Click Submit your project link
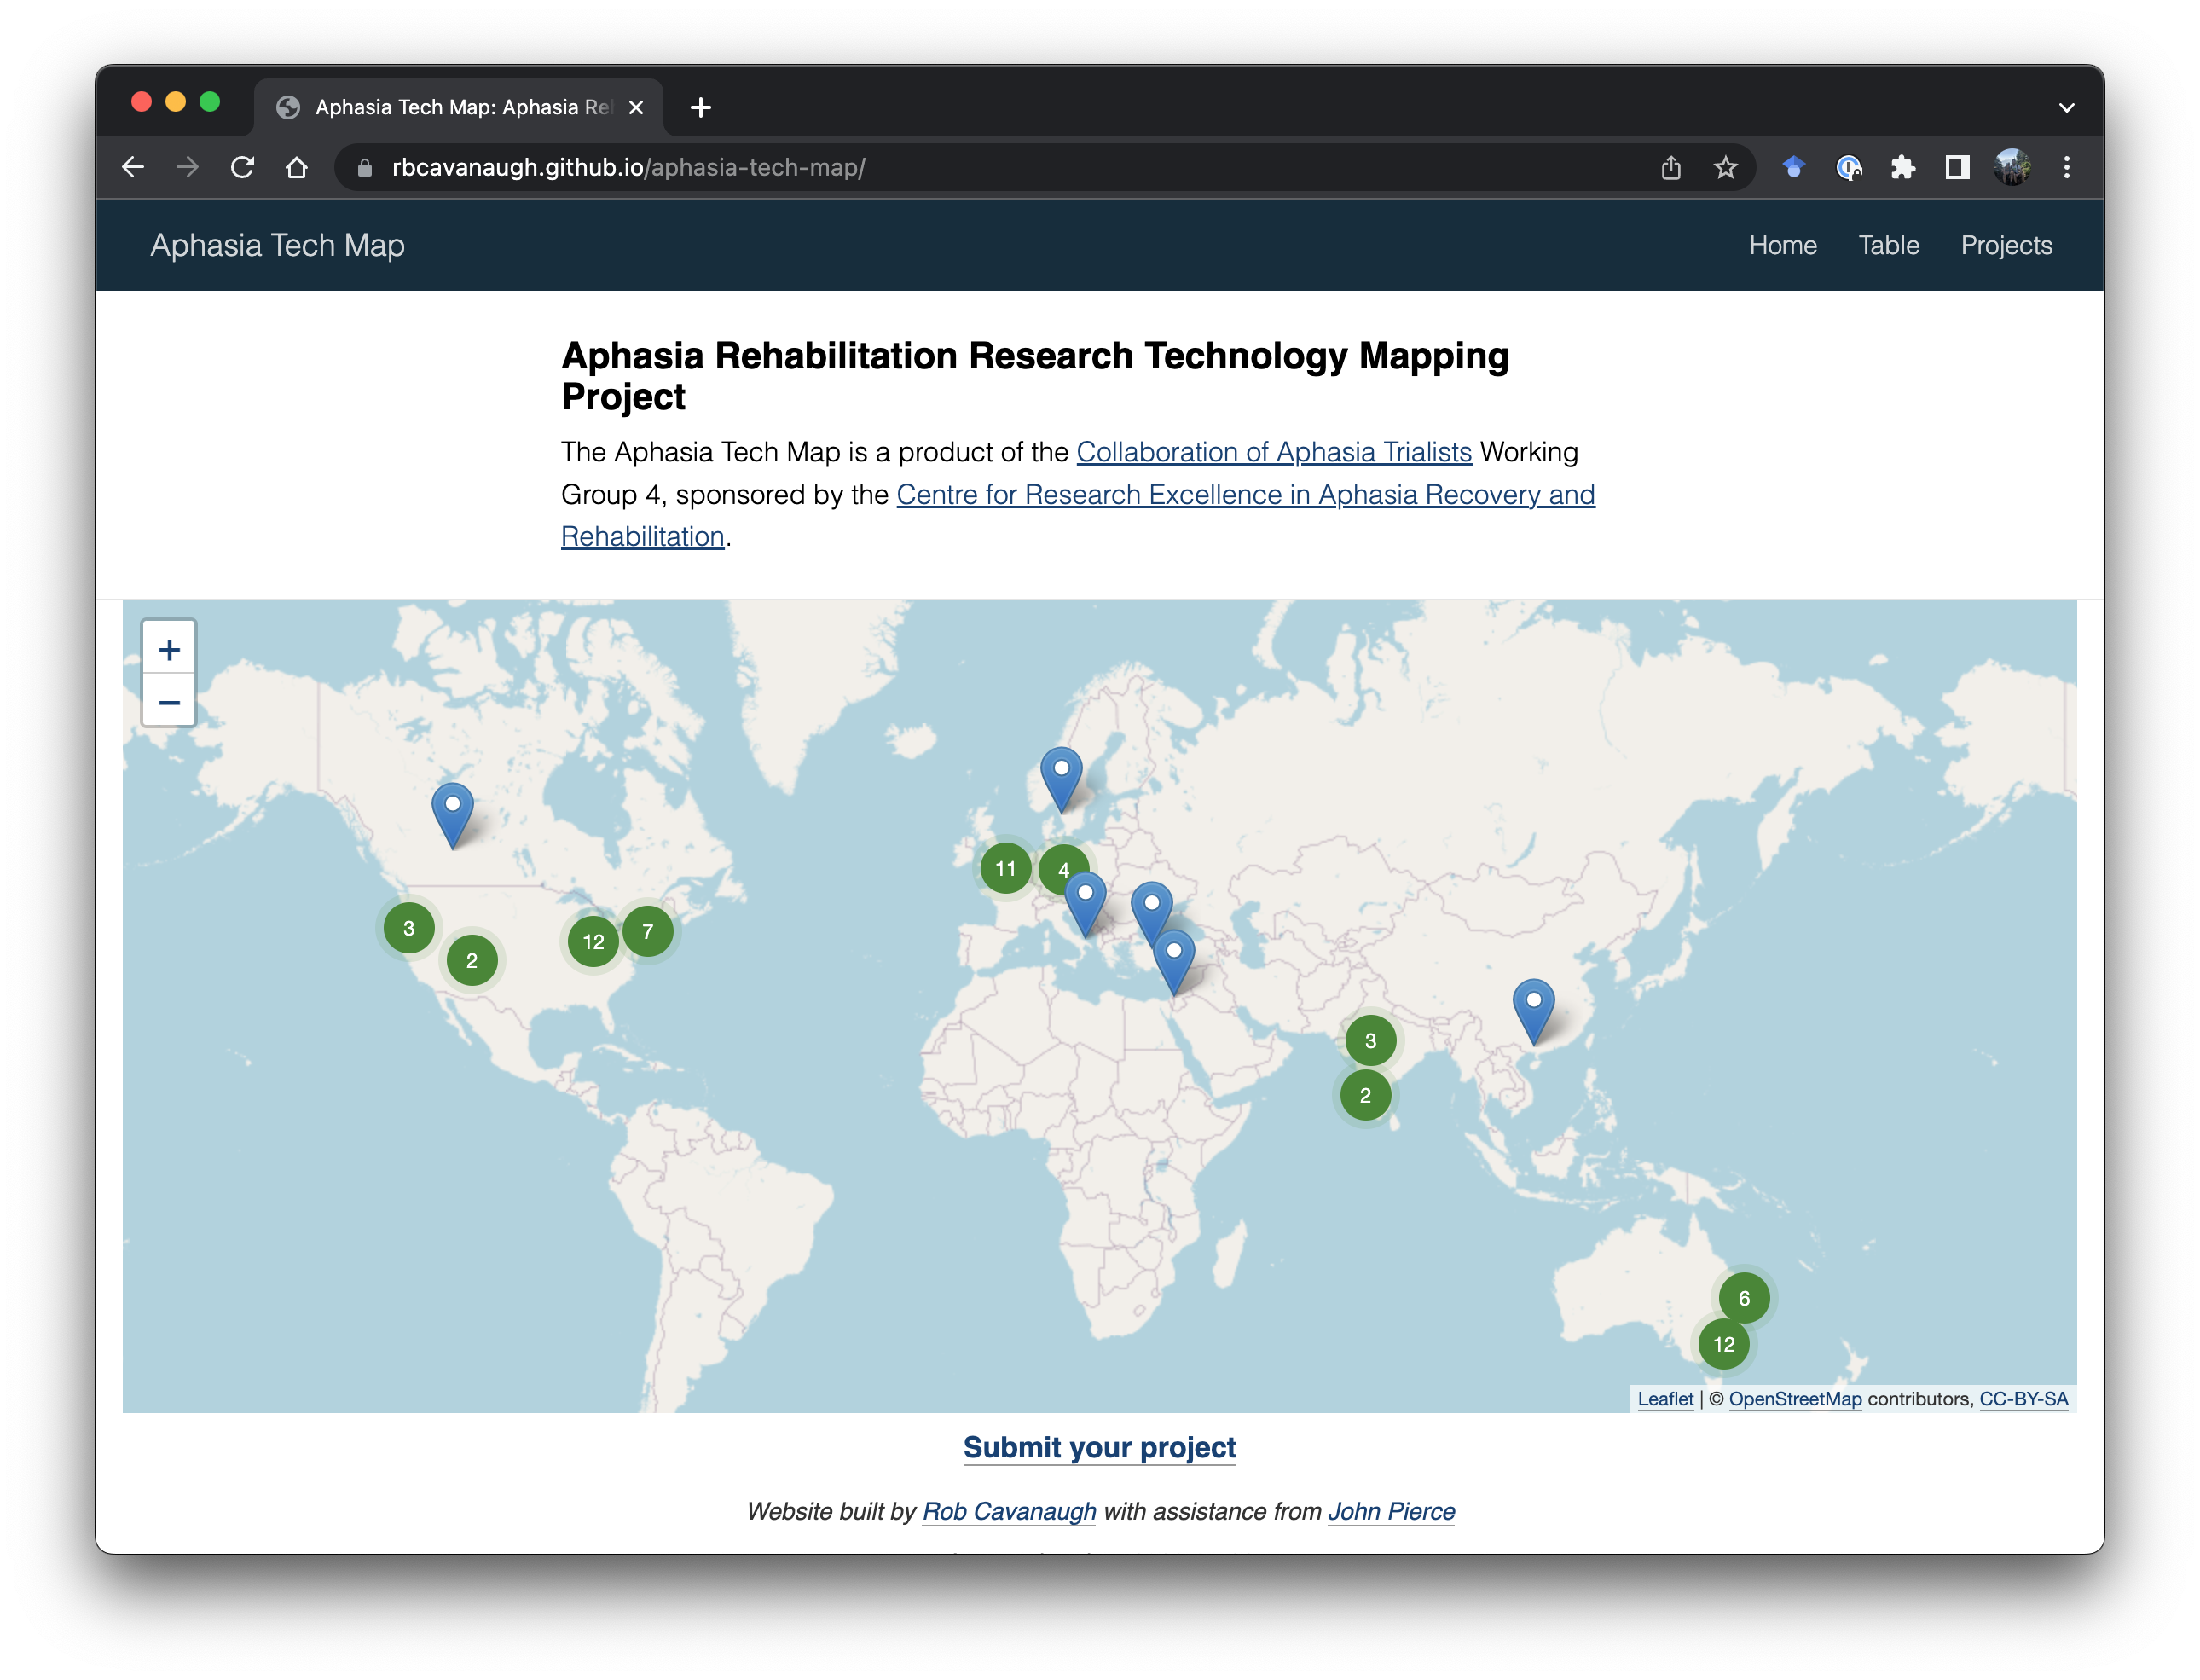This screenshot has height=1680, width=2200. tap(1099, 1447)
